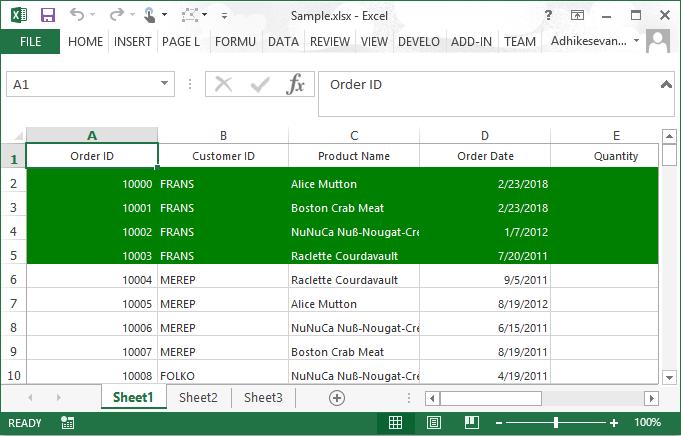Switch to the INSERT ribbon tab
This screenshot has width=681, height=436.
click(132, 42)
